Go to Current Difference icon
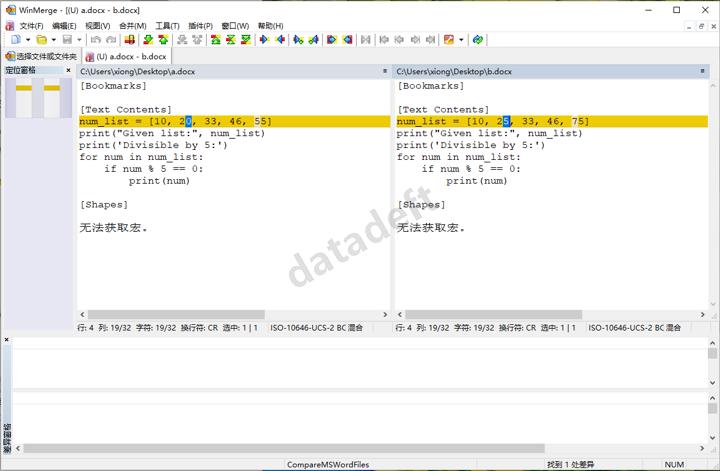Image resolution: width=720 pixels, height=471 pixels. tap(231, 40)
